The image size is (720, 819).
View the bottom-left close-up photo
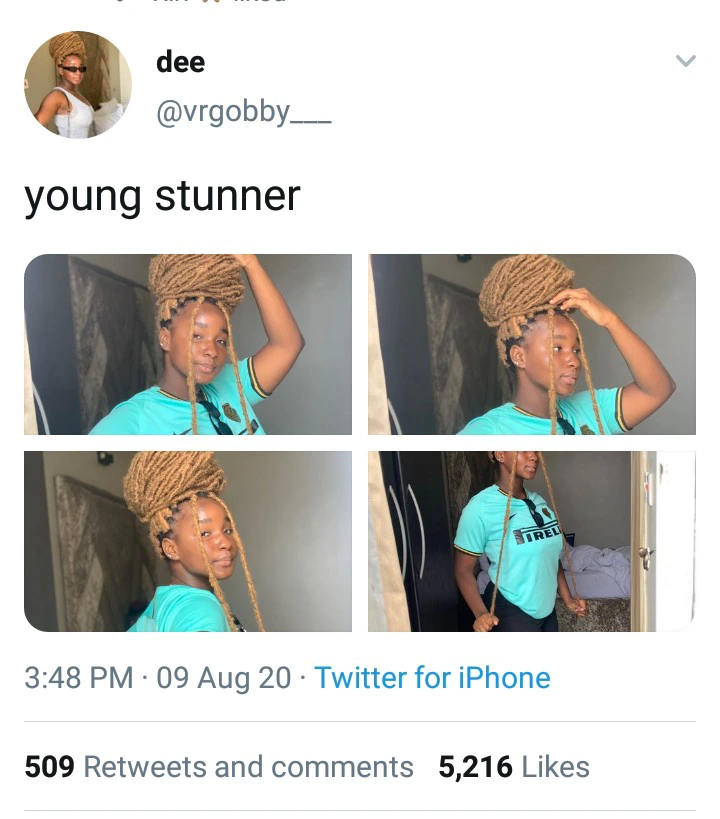tap(188, 541)
